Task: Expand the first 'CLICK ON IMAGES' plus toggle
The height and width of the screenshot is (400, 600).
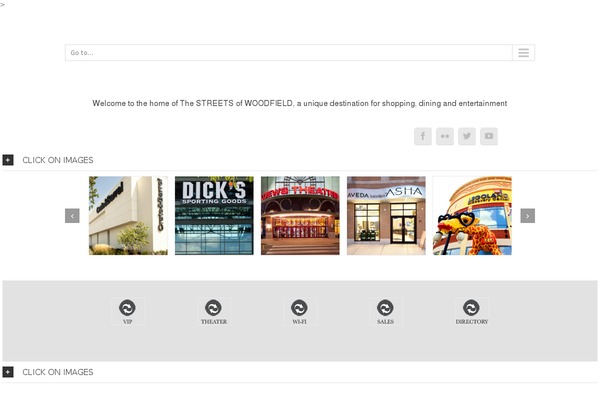Action: coord(8,160)
